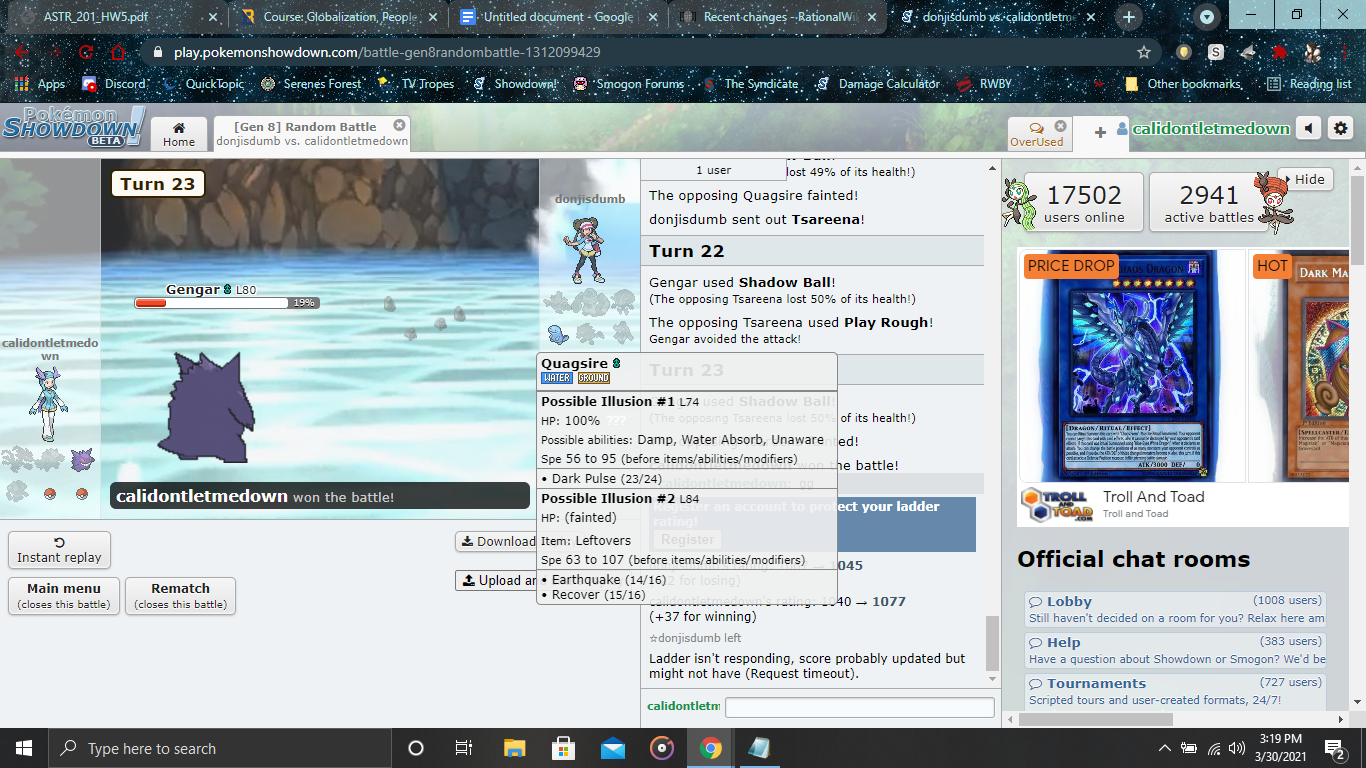The height and width of the screenshot is (768, 1366).
Task: Toggle the Showdown sound mute icon
Action: pyautogui.click(x=1309, y=128)
